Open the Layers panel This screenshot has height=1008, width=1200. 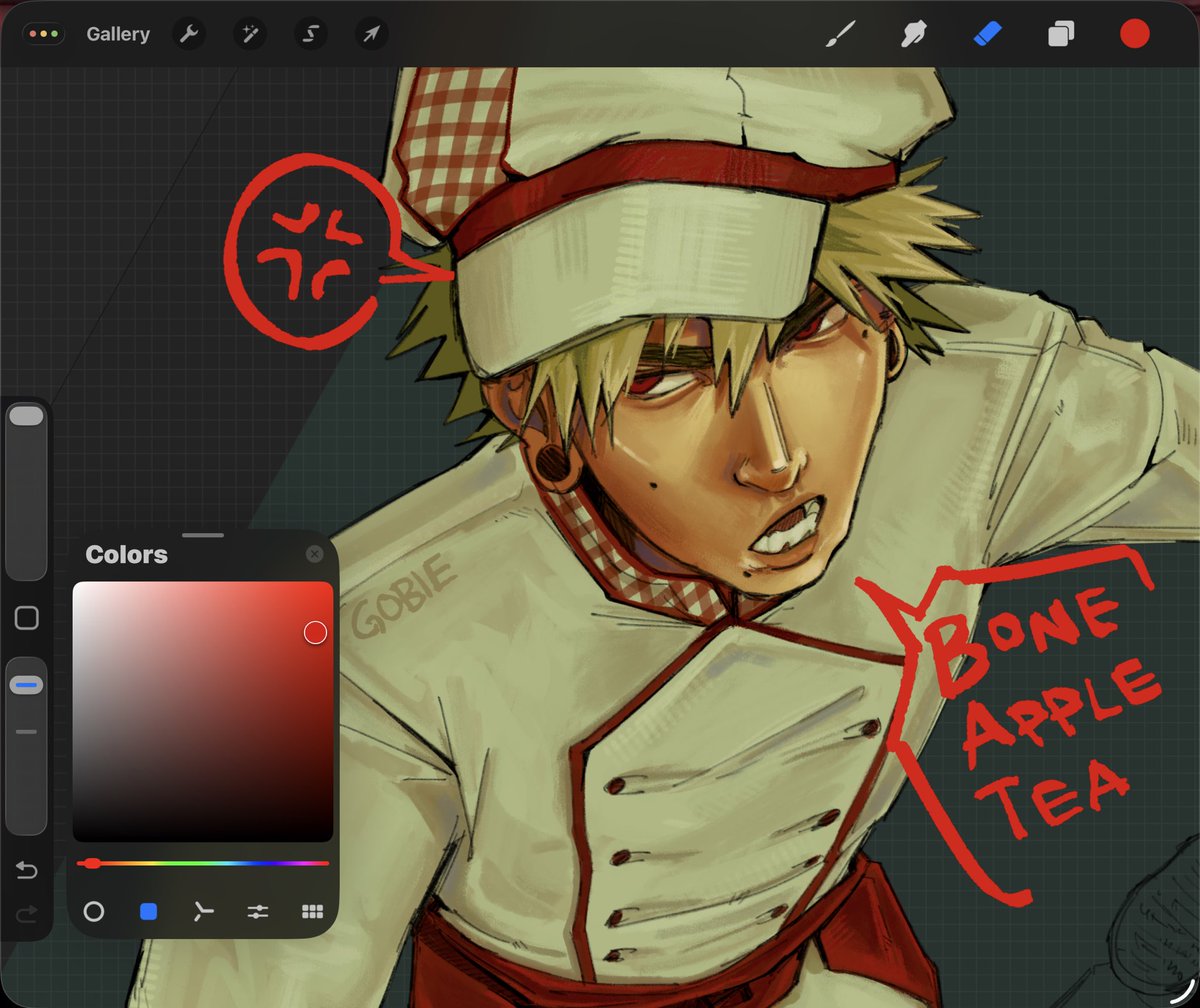1060,35
